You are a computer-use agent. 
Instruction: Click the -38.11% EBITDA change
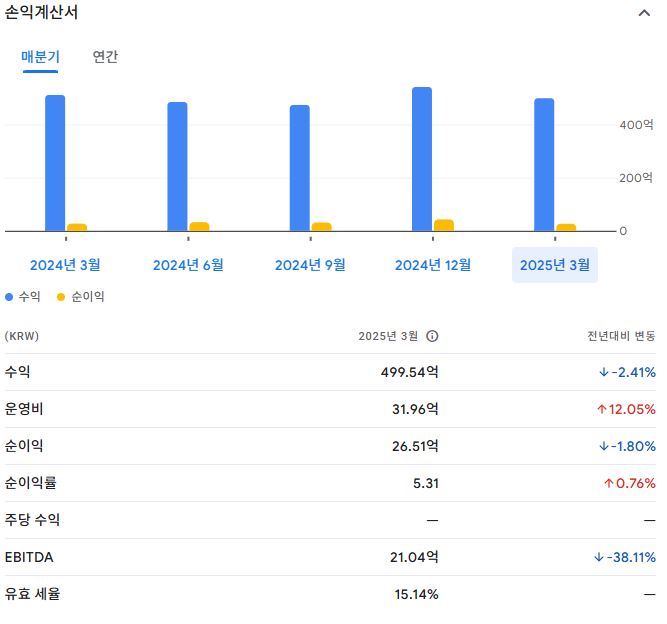pos(625,557)
